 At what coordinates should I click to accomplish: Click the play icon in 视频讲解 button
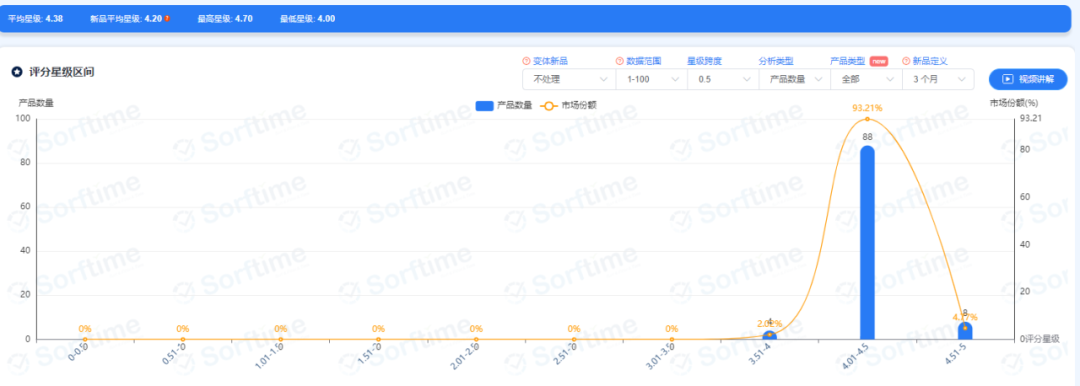(x=1007, y=79)
